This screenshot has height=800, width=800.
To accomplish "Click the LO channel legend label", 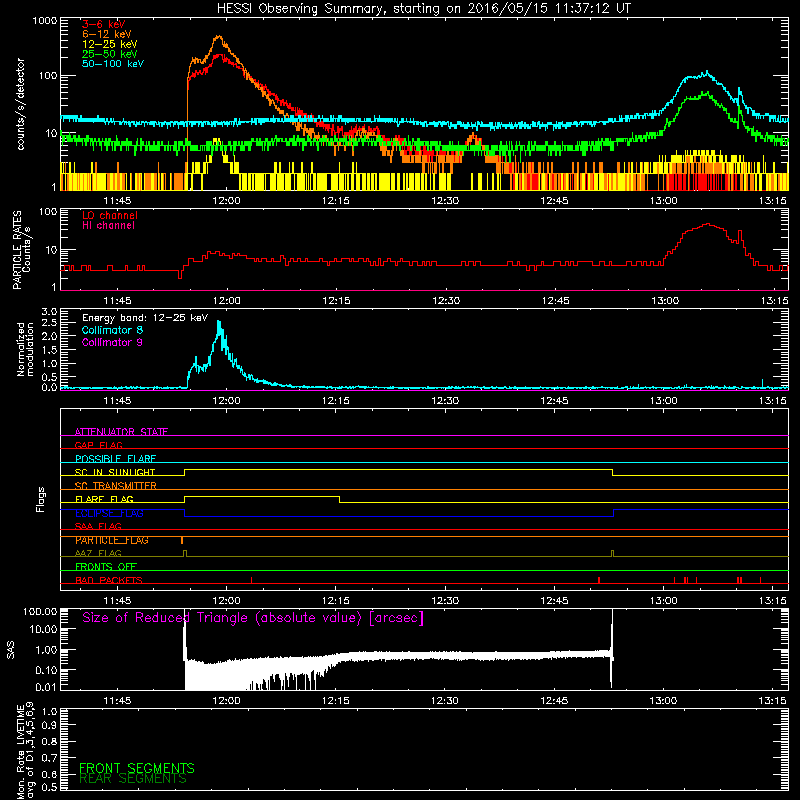I will [x=110, y=215].
